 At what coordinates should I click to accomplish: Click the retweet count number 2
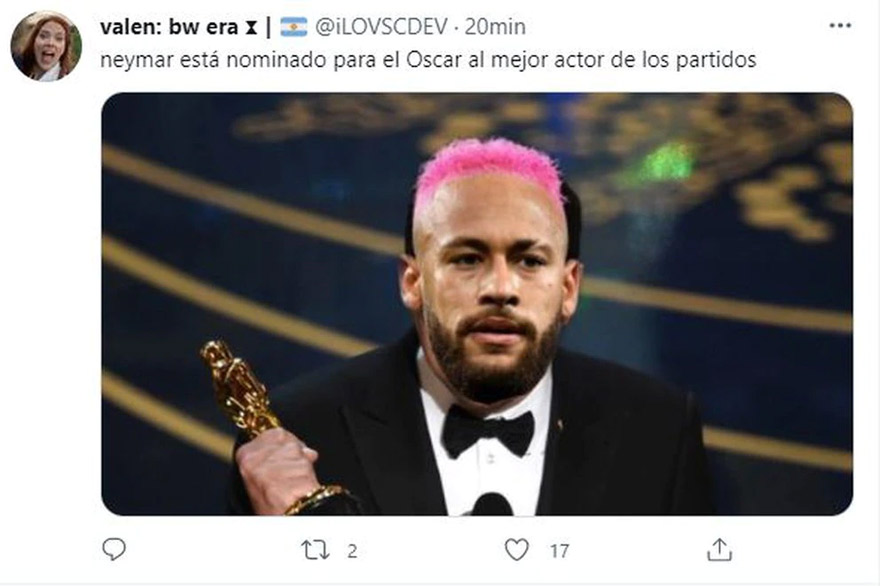point(352,551)
